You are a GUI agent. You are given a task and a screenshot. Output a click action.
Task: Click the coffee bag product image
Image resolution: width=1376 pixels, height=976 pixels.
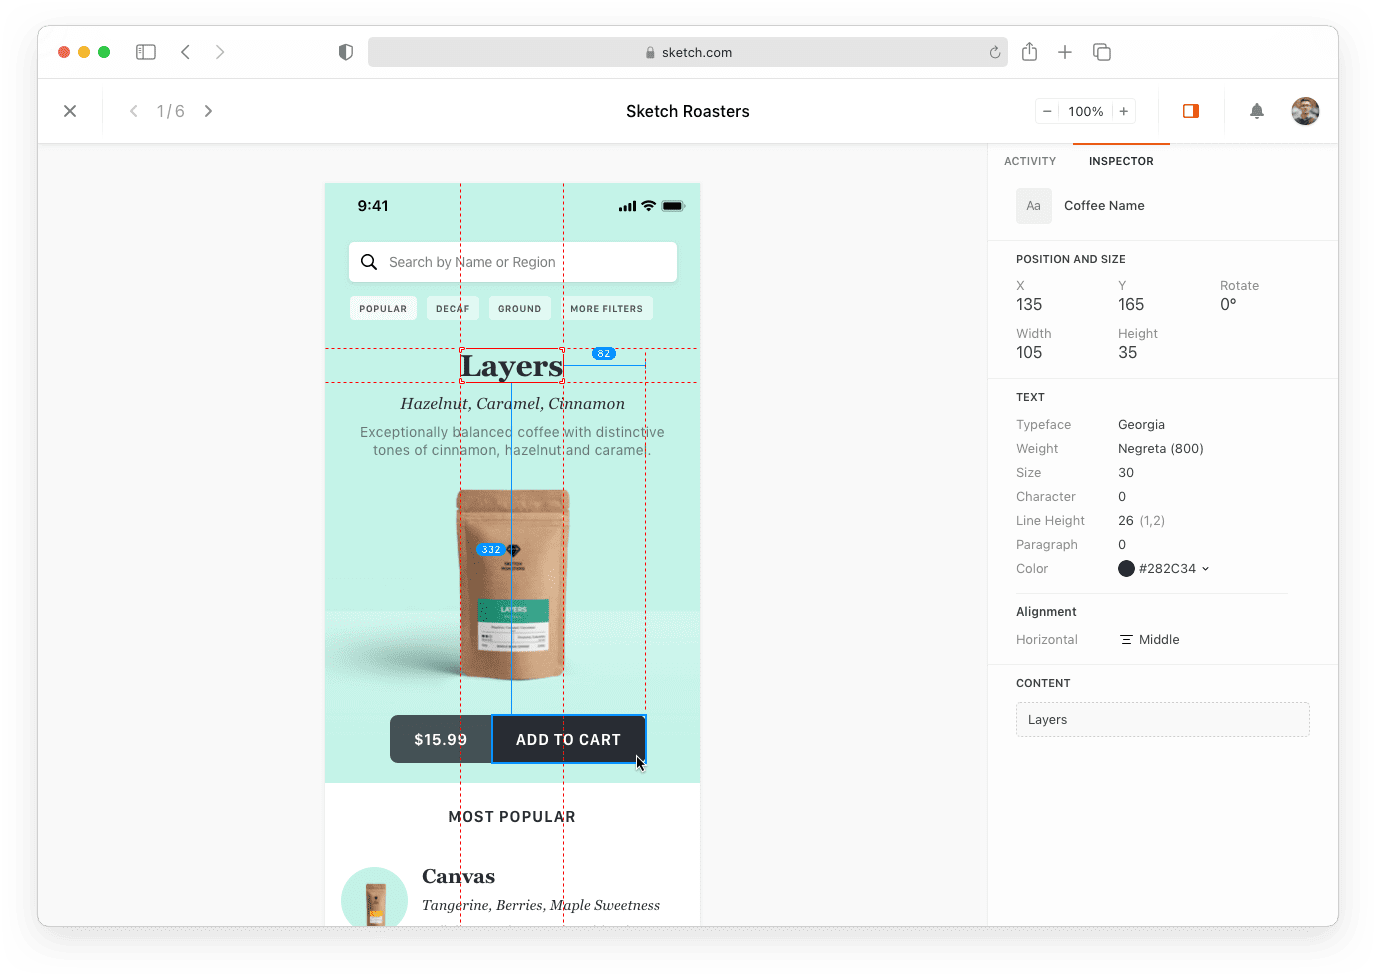(513, 585)
